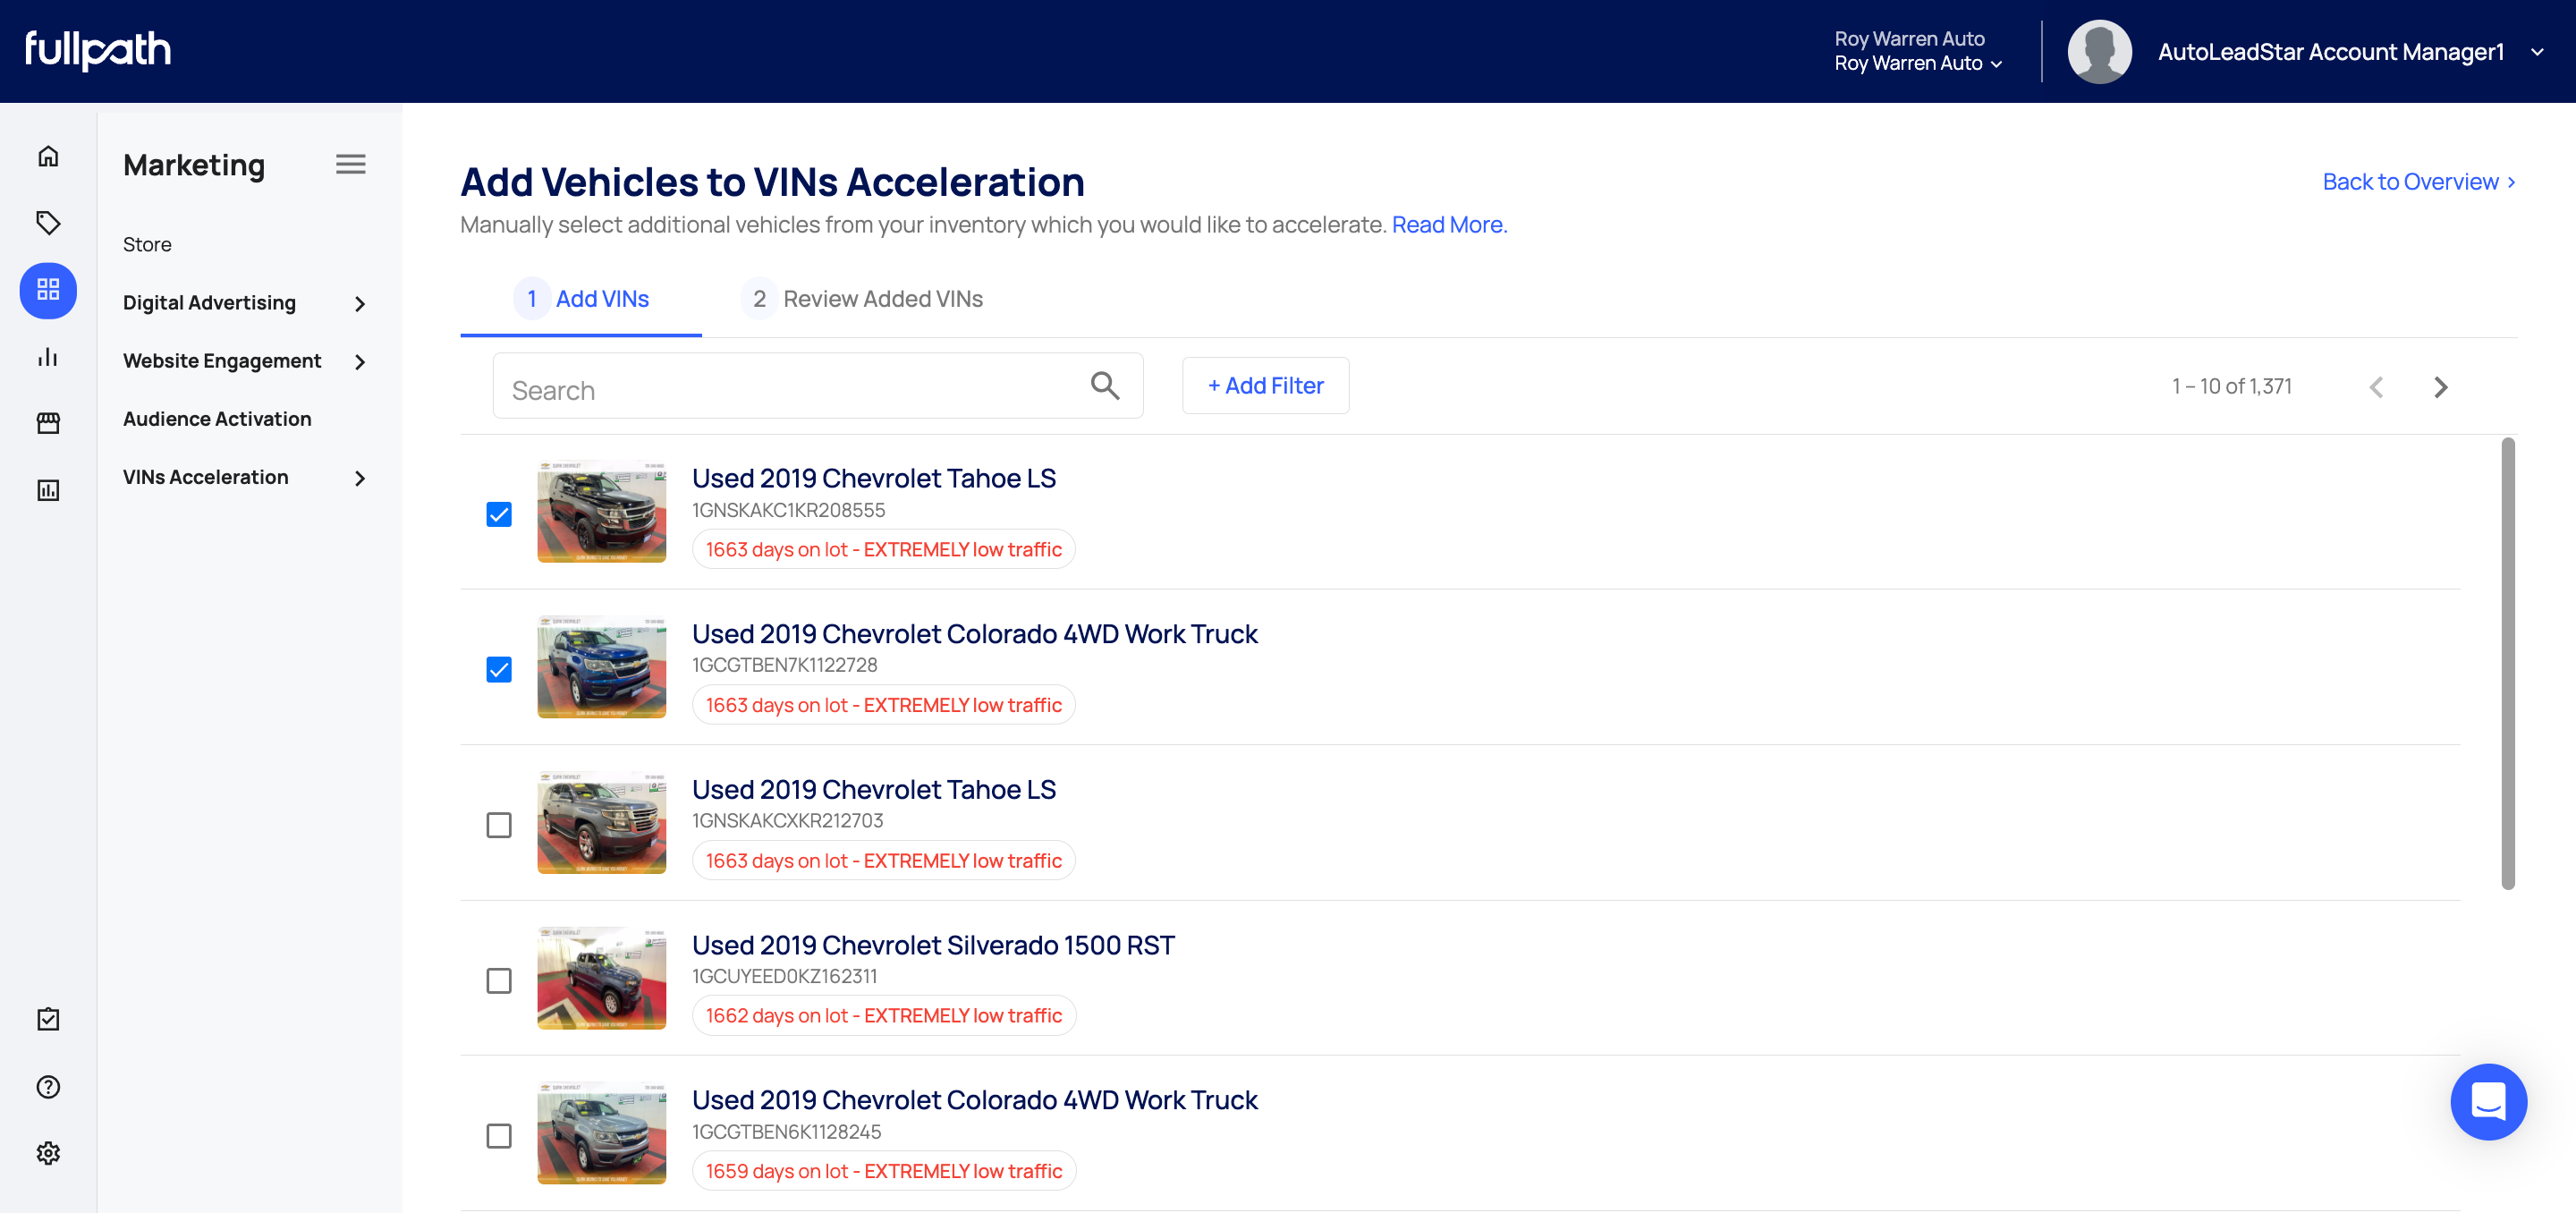The width and height of the screenshot is (2576, 1213).
Task: Click the search magnifier icon
Action: [1104, 385]
